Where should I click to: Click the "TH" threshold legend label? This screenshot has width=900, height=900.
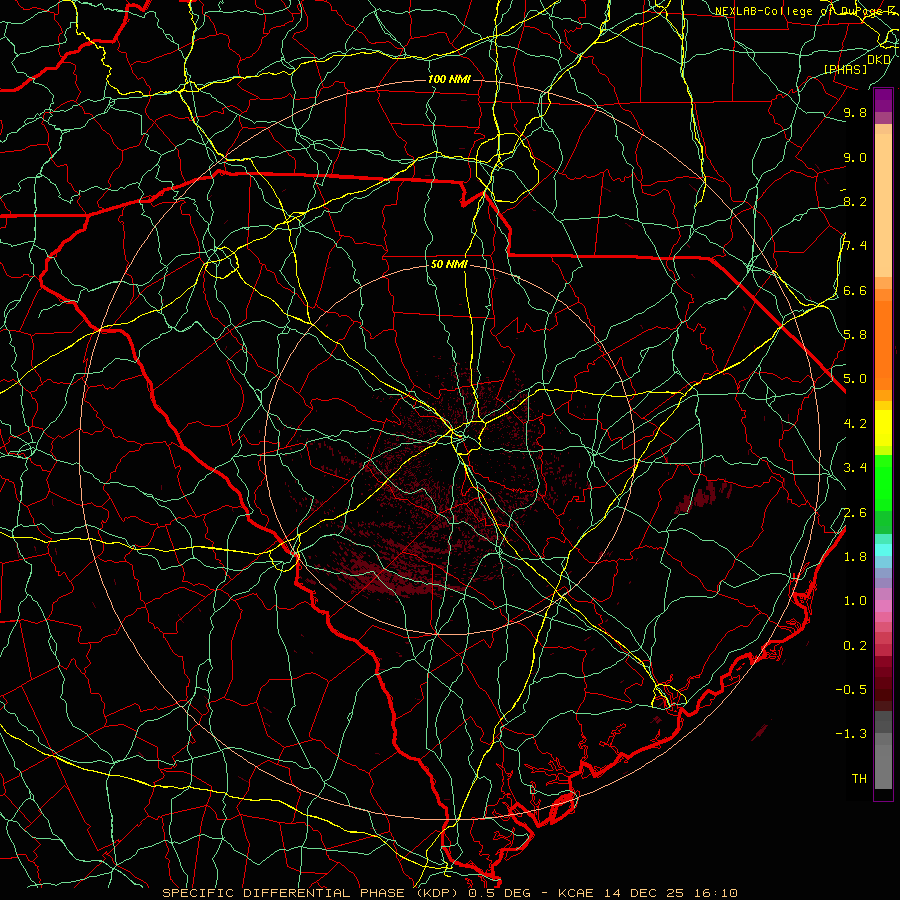(x=859, y=778)
